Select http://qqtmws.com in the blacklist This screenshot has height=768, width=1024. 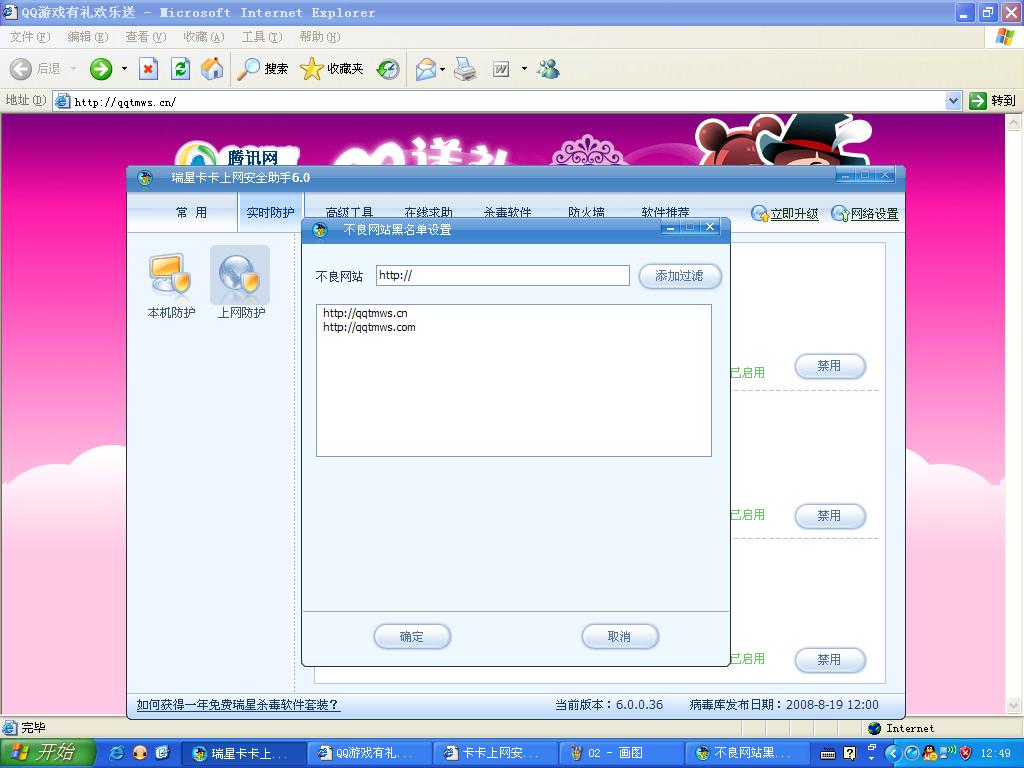click(x=369, y=327)
